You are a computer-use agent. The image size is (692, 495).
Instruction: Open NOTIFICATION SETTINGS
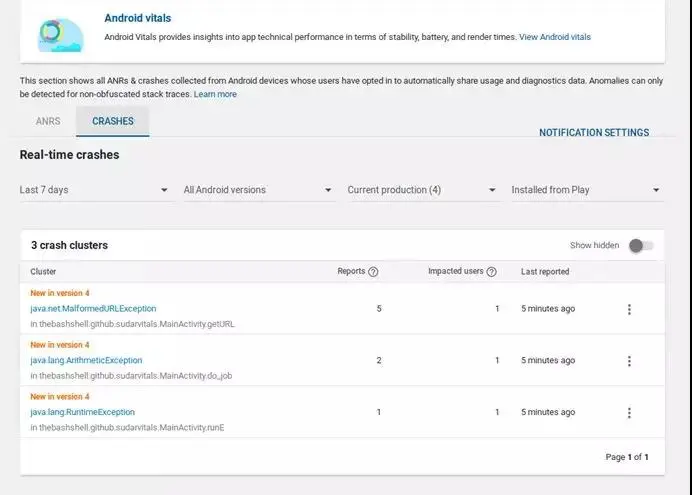pyautogui.click(x=594, y=133)
